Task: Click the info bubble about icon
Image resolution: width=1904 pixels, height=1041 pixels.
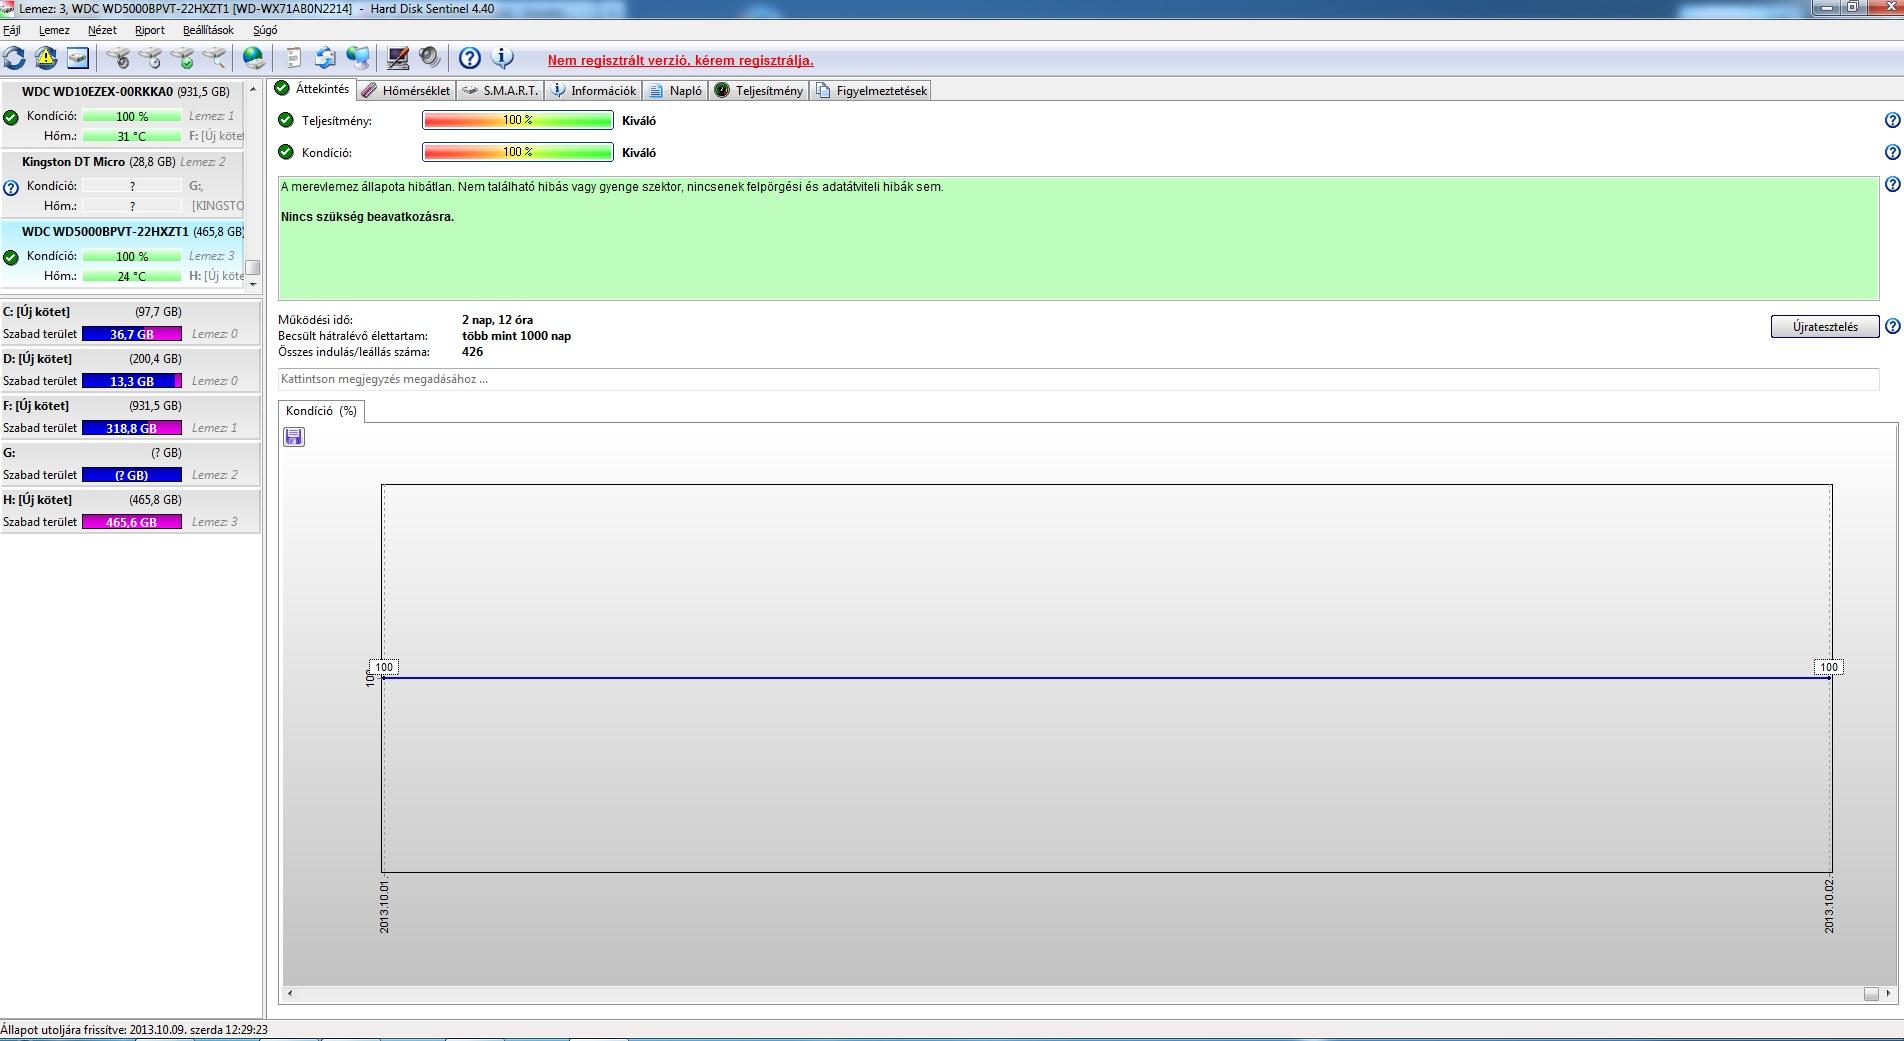Action: (x=502, y=58)
